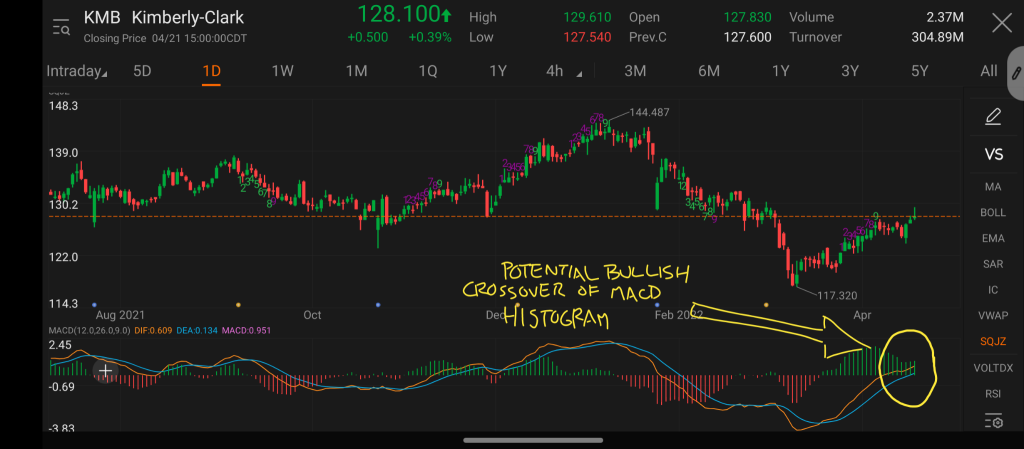This screenshot has height=449, width=1024.
Task: Tap the orange event dot before Oct
Action: (238, 305)
